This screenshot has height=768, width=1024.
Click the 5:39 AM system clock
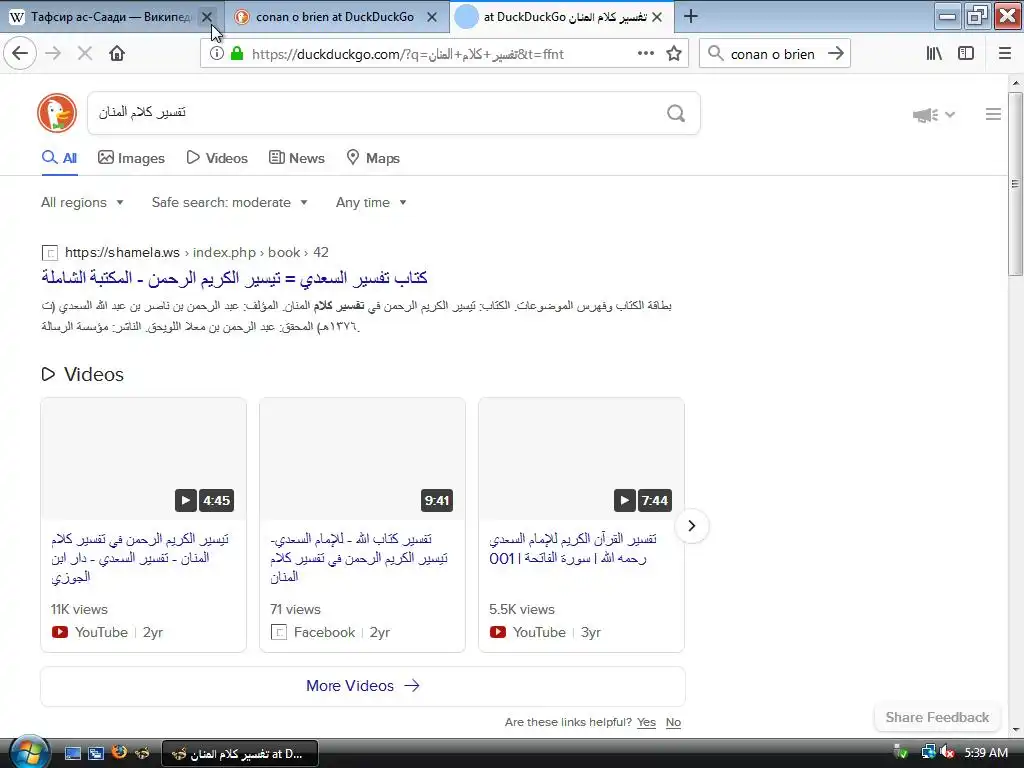(985, 753)
